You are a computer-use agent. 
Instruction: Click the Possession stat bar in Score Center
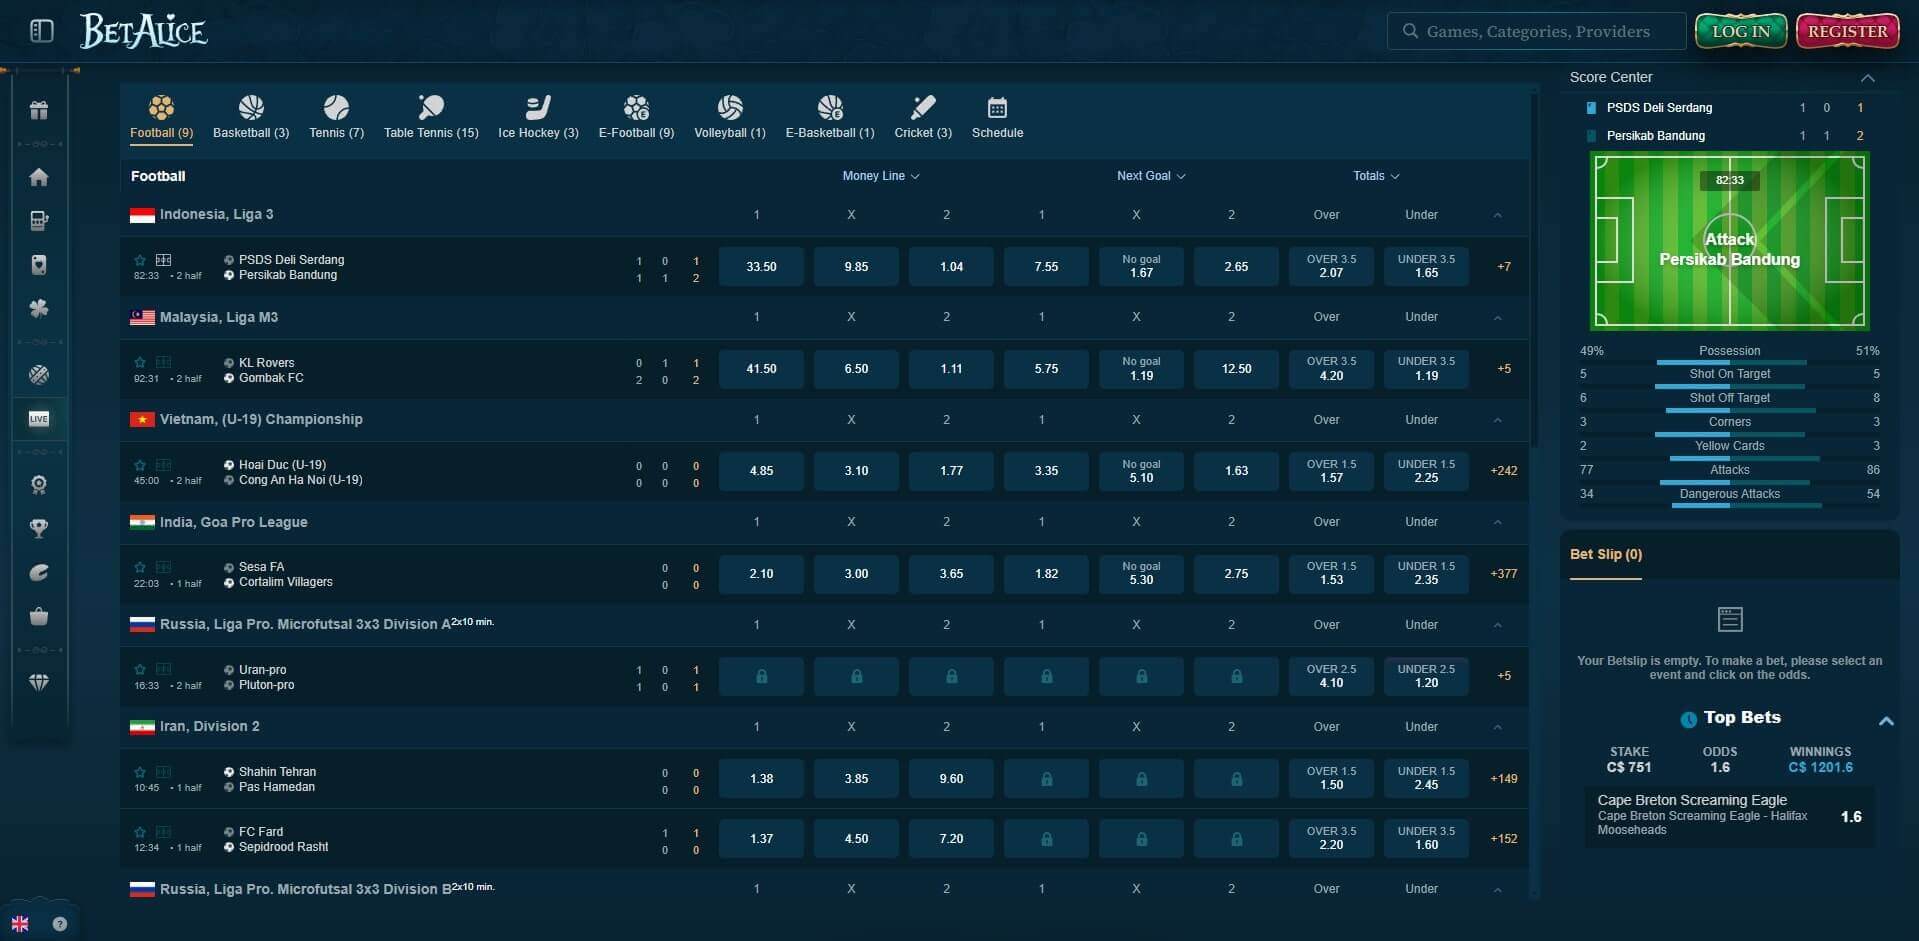(1729, 355)
